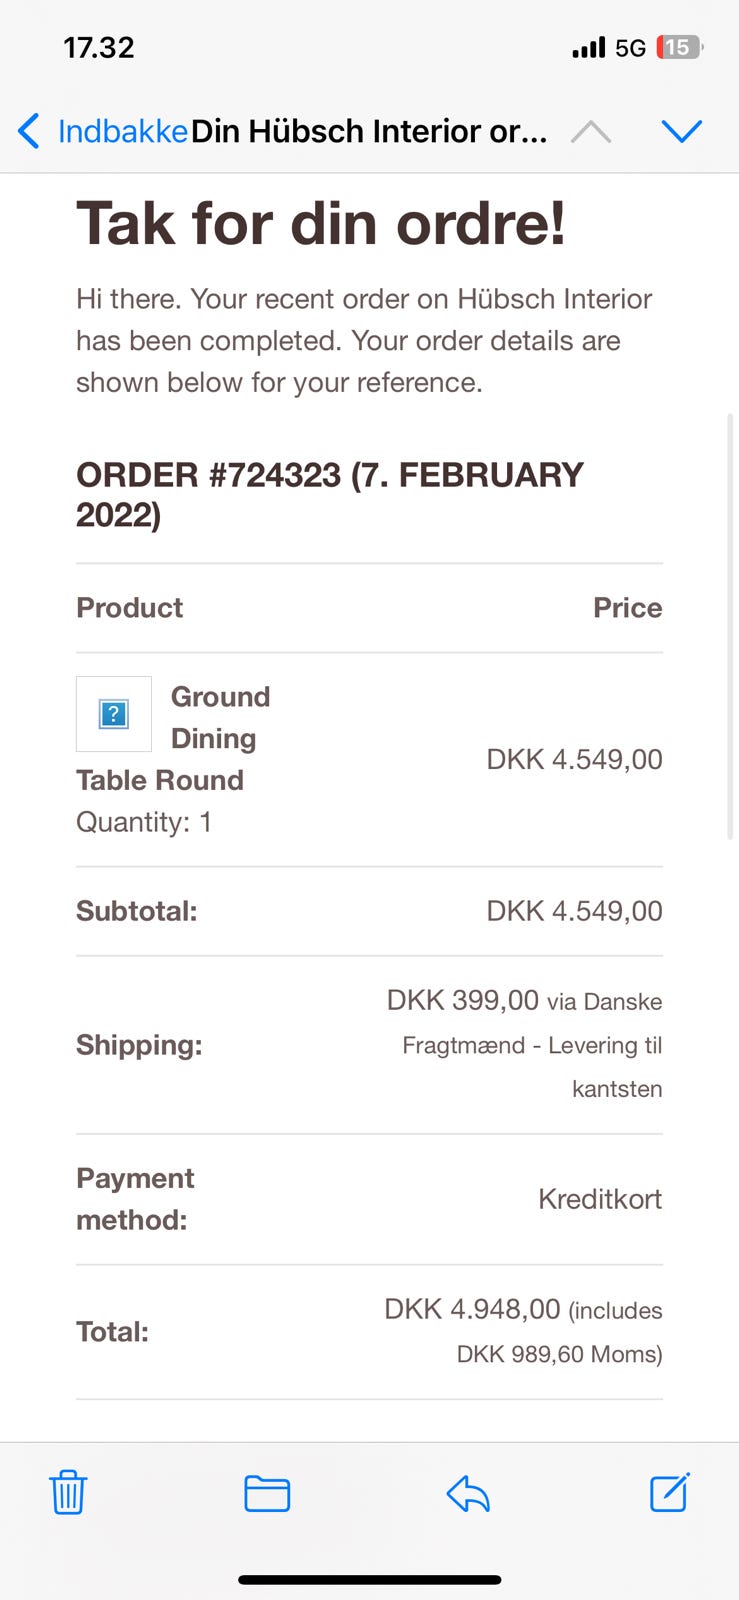Tap the email subject Din Hübsch Interior
This screenshot has height=1600, width=739.
[369, 131]
